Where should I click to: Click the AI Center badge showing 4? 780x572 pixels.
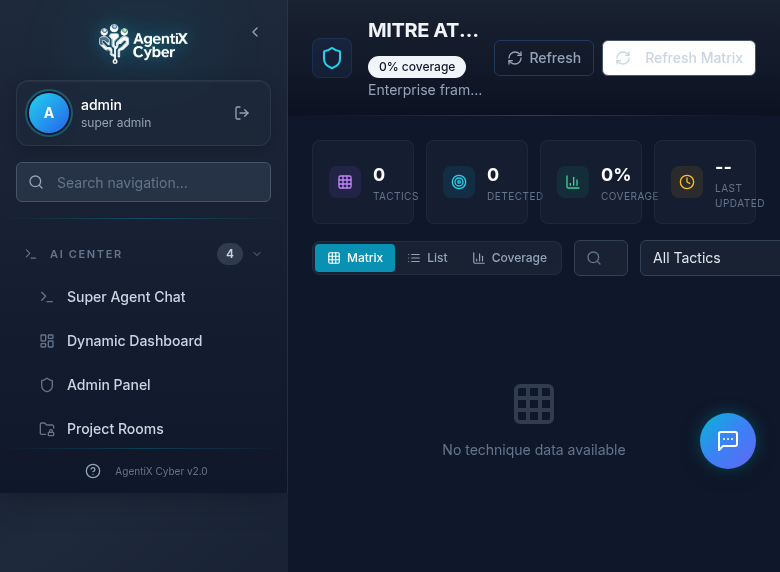230,254
